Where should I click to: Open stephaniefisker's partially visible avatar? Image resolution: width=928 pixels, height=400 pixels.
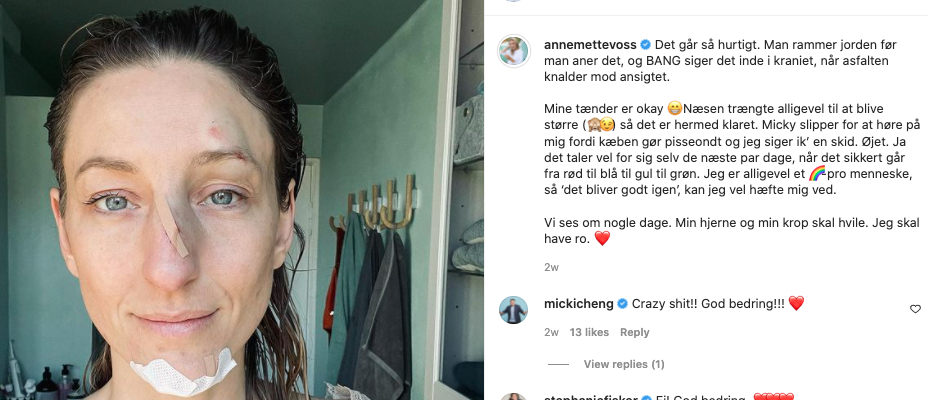(514, 396)
